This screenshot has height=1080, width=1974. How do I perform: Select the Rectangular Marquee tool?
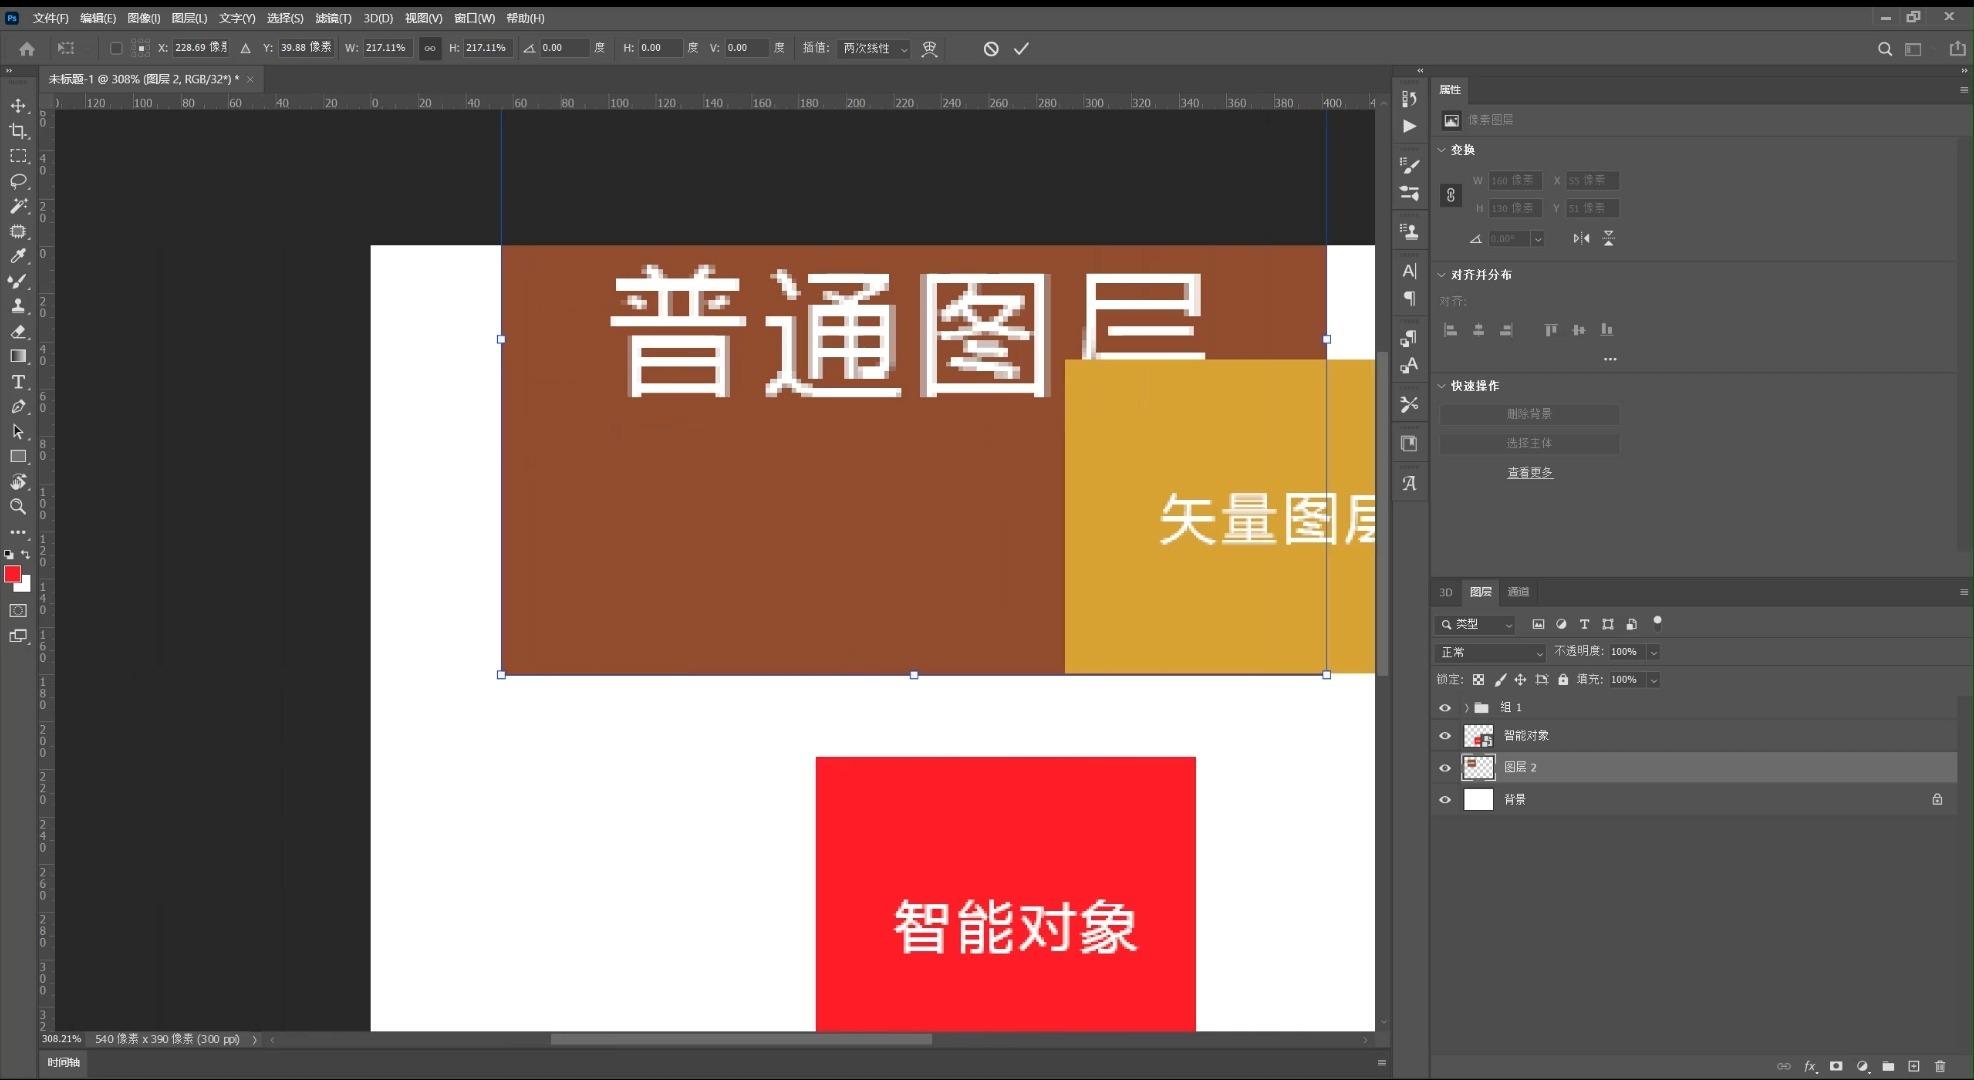click(18, 156)
